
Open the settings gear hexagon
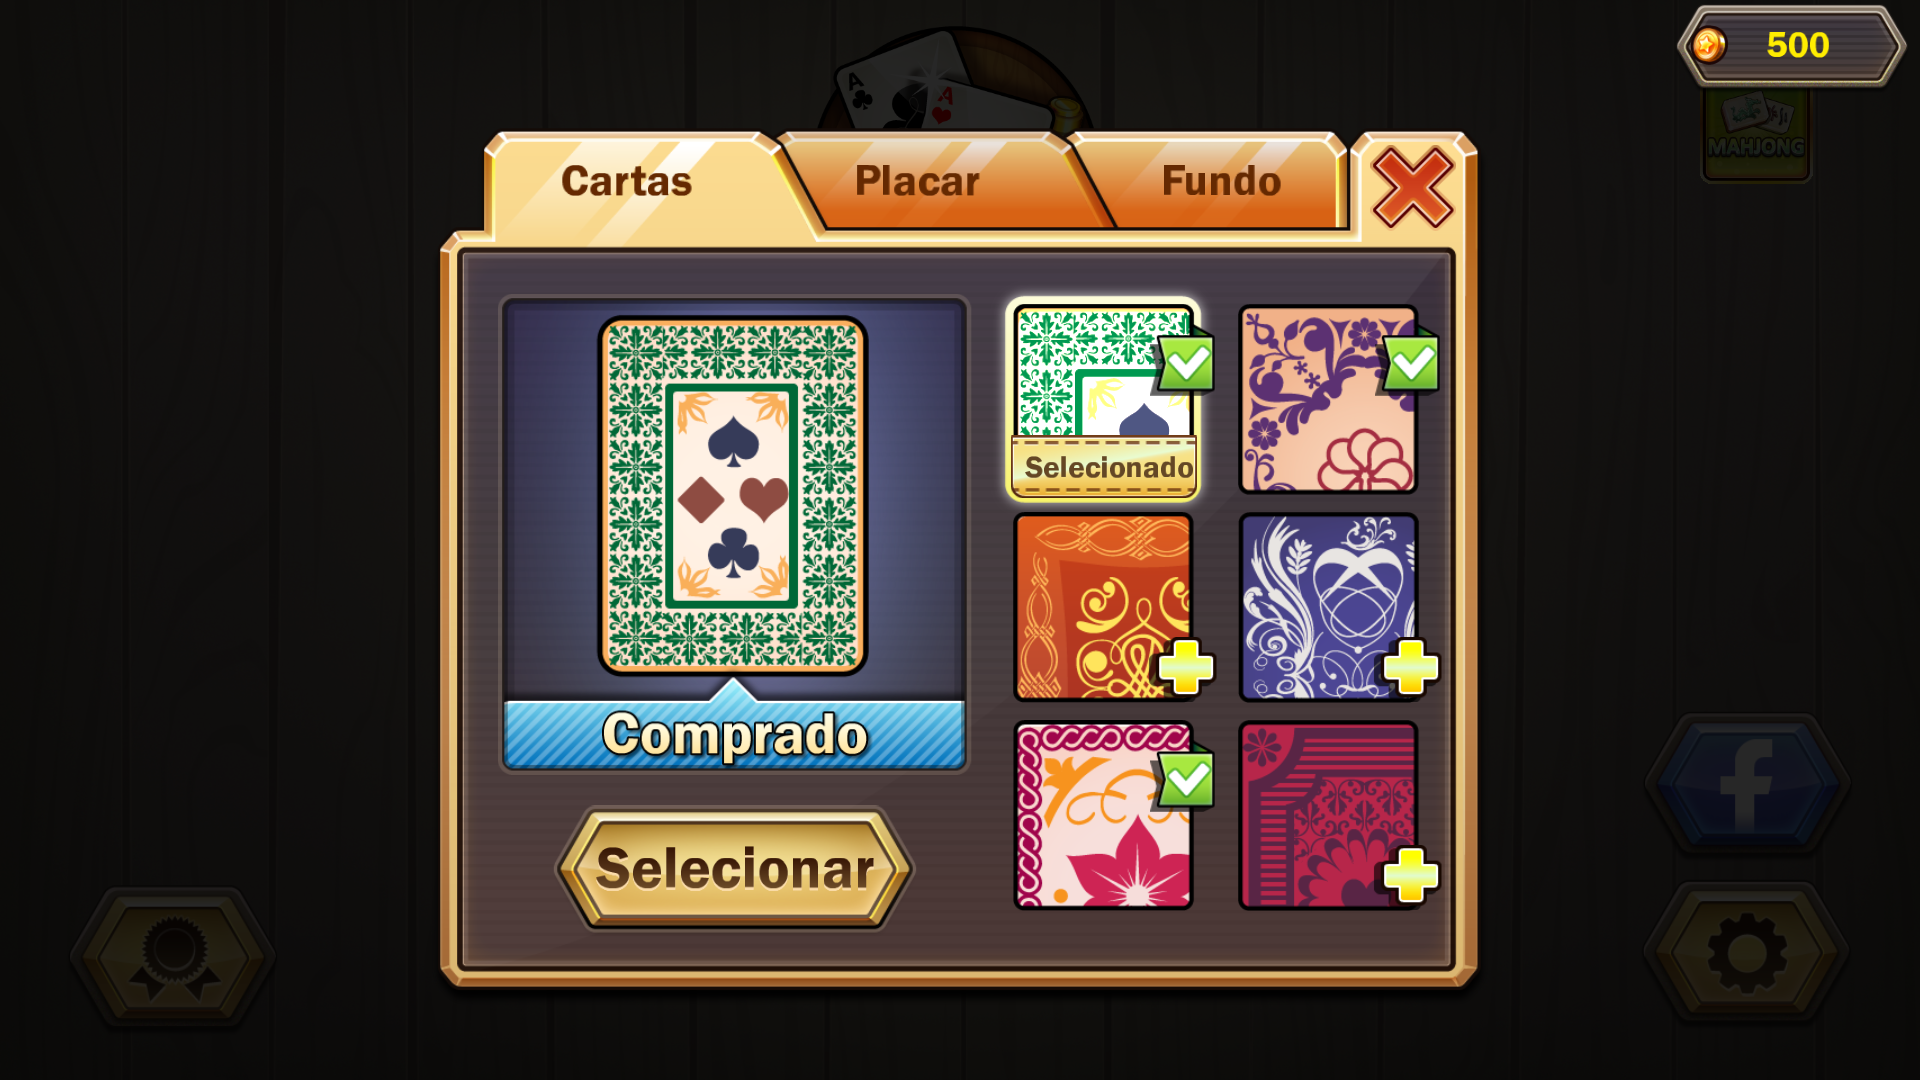(1747, 953)
